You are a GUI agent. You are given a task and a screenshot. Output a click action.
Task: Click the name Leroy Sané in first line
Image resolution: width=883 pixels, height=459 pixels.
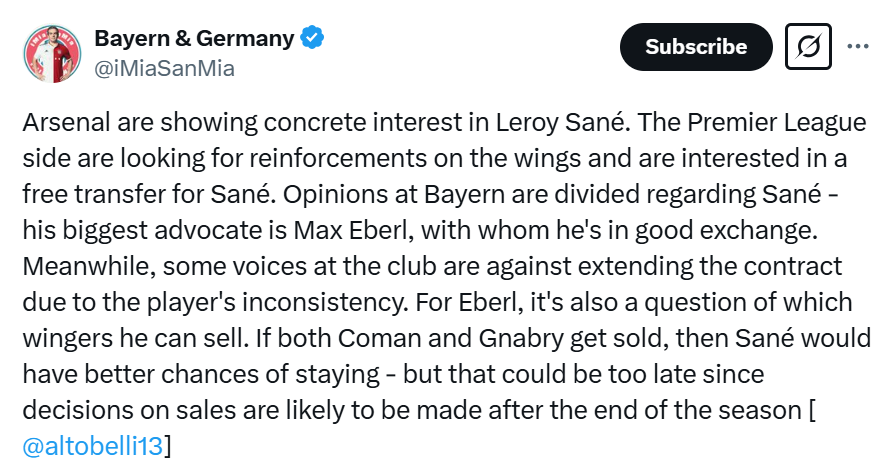(560, 122)
